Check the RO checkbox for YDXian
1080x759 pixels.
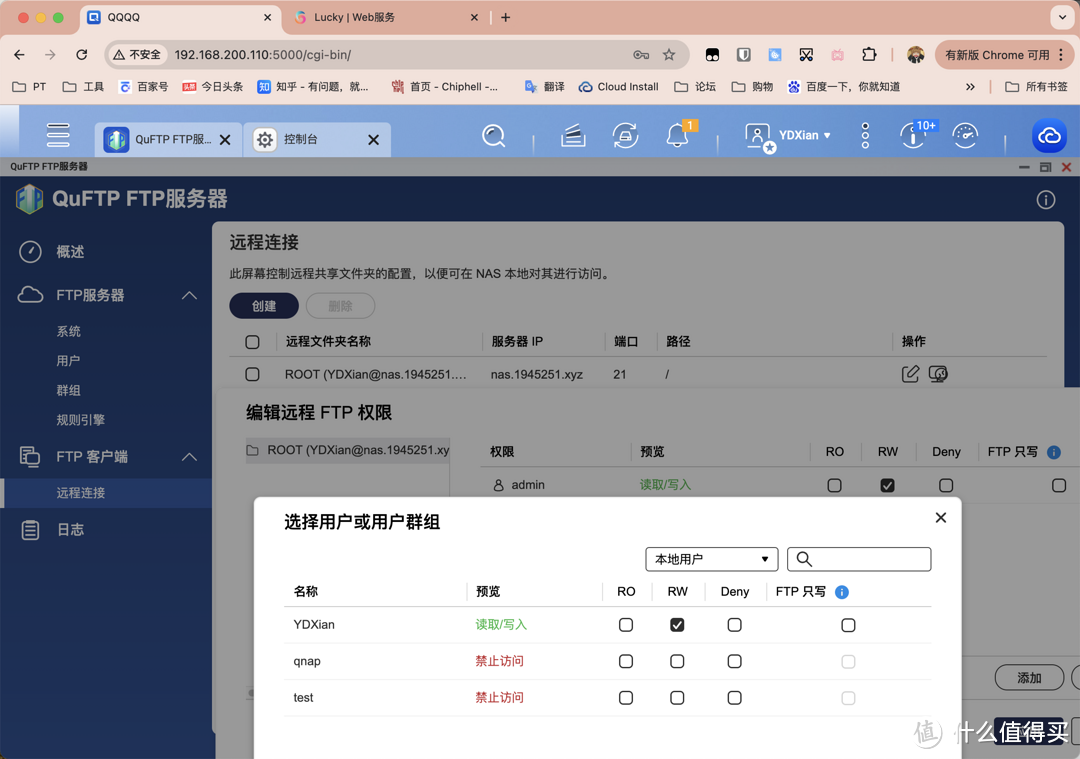(x=626, y=625)
